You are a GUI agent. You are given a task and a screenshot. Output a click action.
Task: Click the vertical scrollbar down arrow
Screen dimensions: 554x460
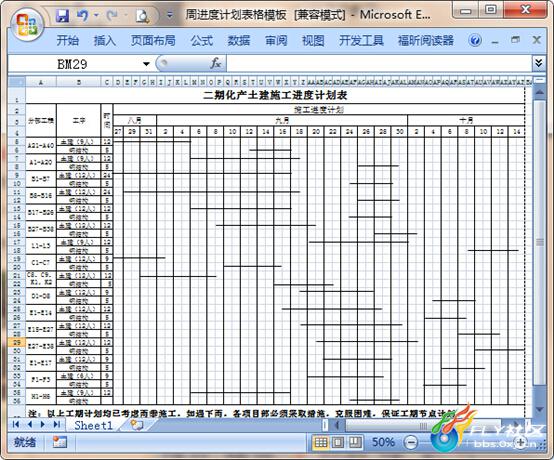[539, 409]
